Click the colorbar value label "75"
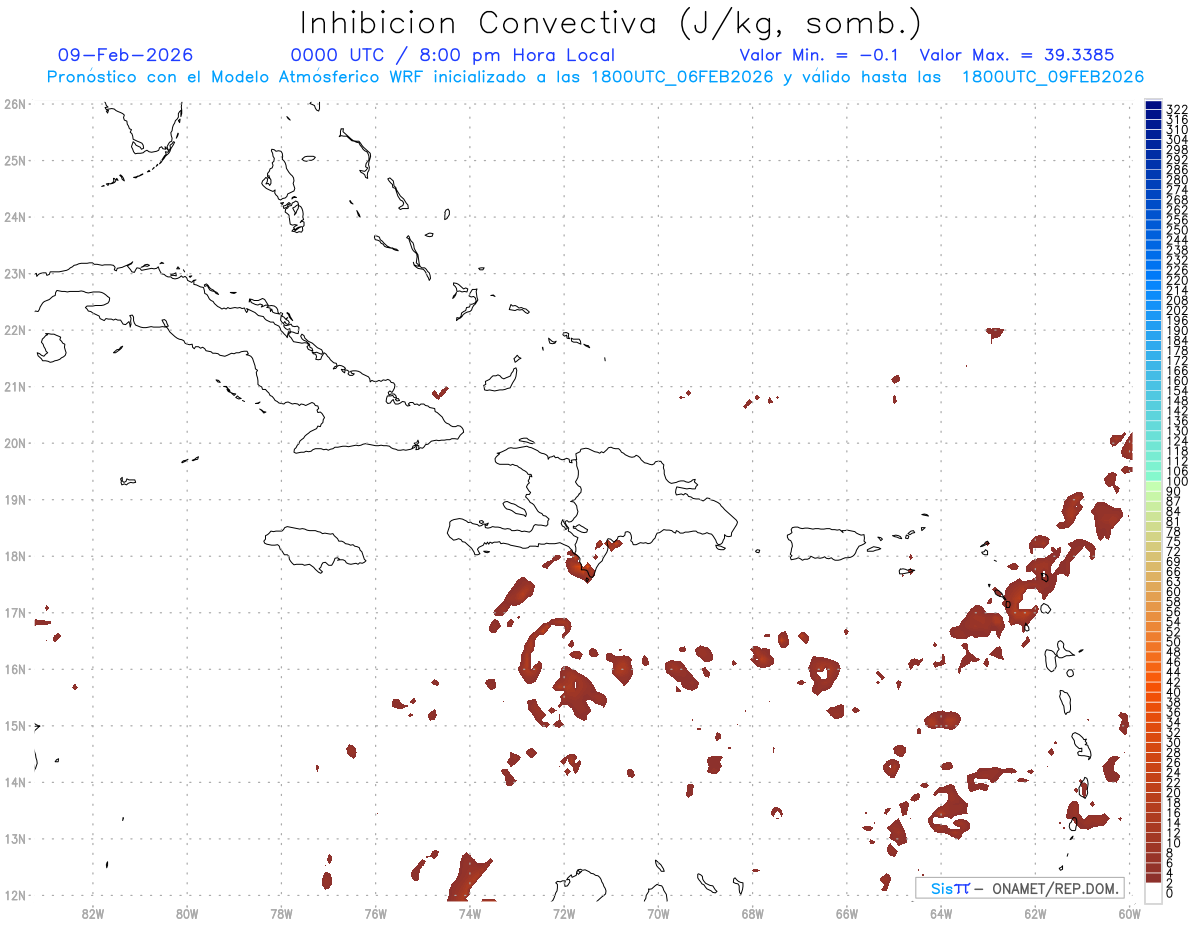Image resolution: width=1200 pixels, height=927 pixels. 1174,542
